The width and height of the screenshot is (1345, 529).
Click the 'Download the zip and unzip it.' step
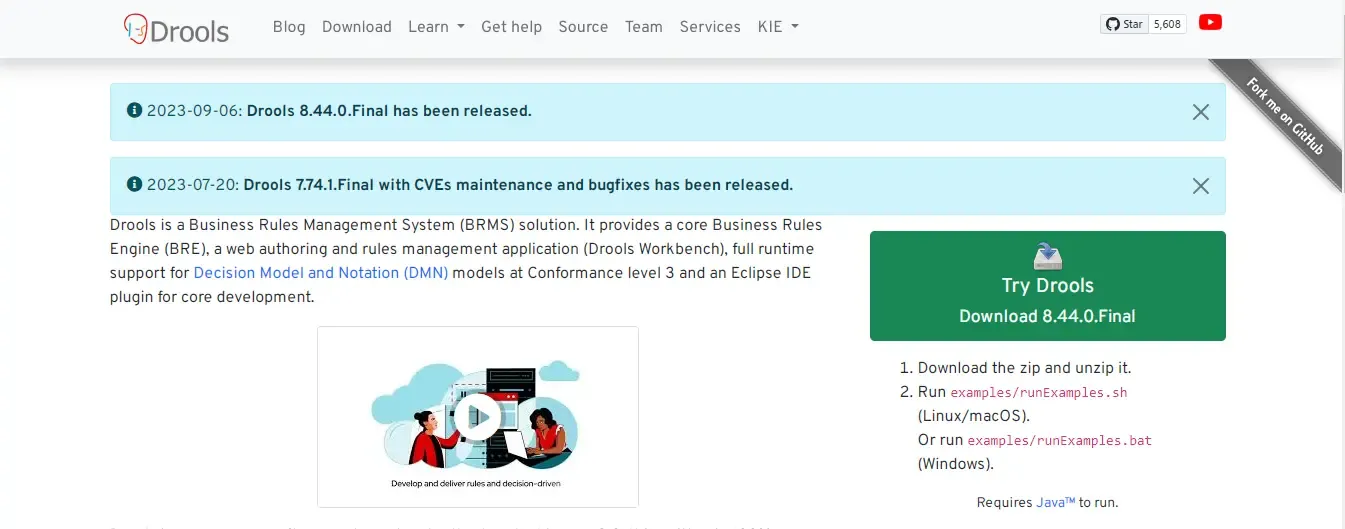1025,368
